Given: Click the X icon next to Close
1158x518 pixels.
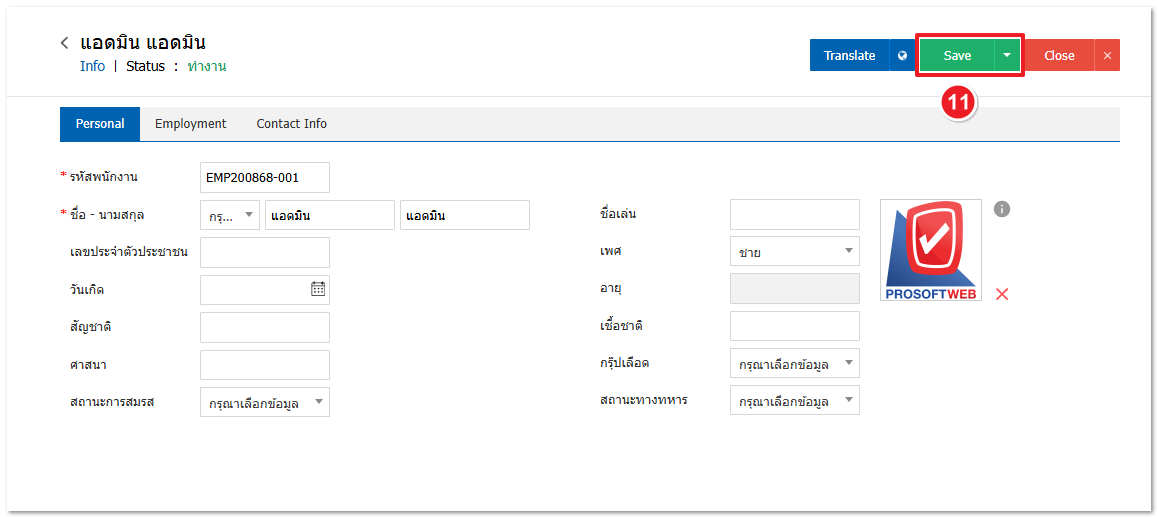Looking at the screenshot, I should click(1107, 56).
